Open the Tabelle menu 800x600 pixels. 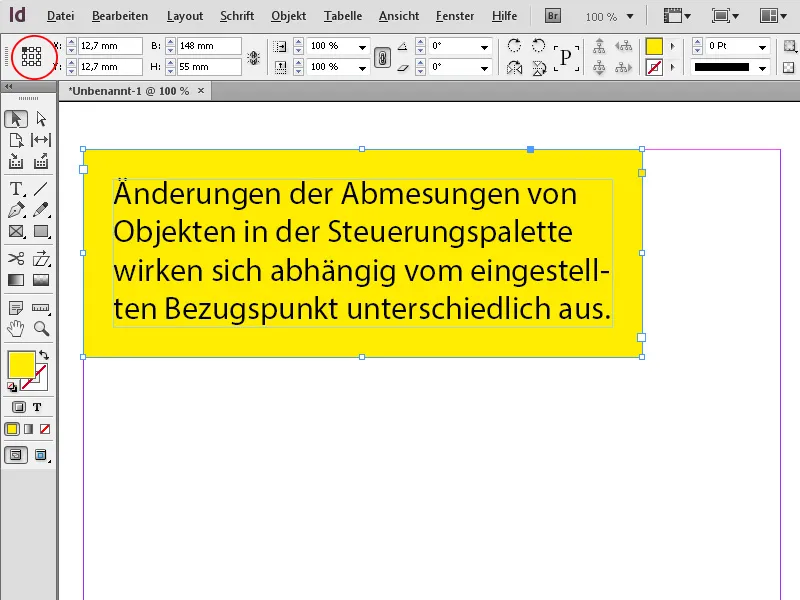coord(343,16)
